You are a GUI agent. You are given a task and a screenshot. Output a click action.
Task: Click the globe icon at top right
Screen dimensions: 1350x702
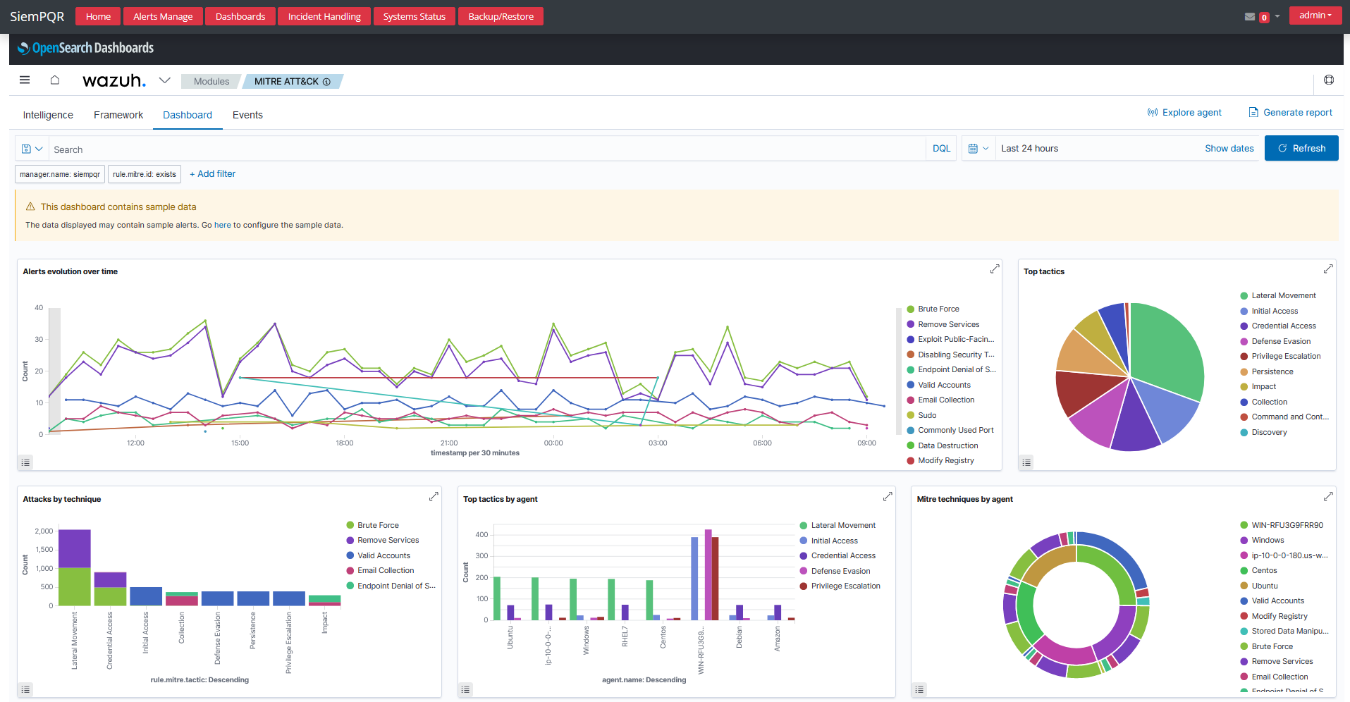pos(1329,80)
